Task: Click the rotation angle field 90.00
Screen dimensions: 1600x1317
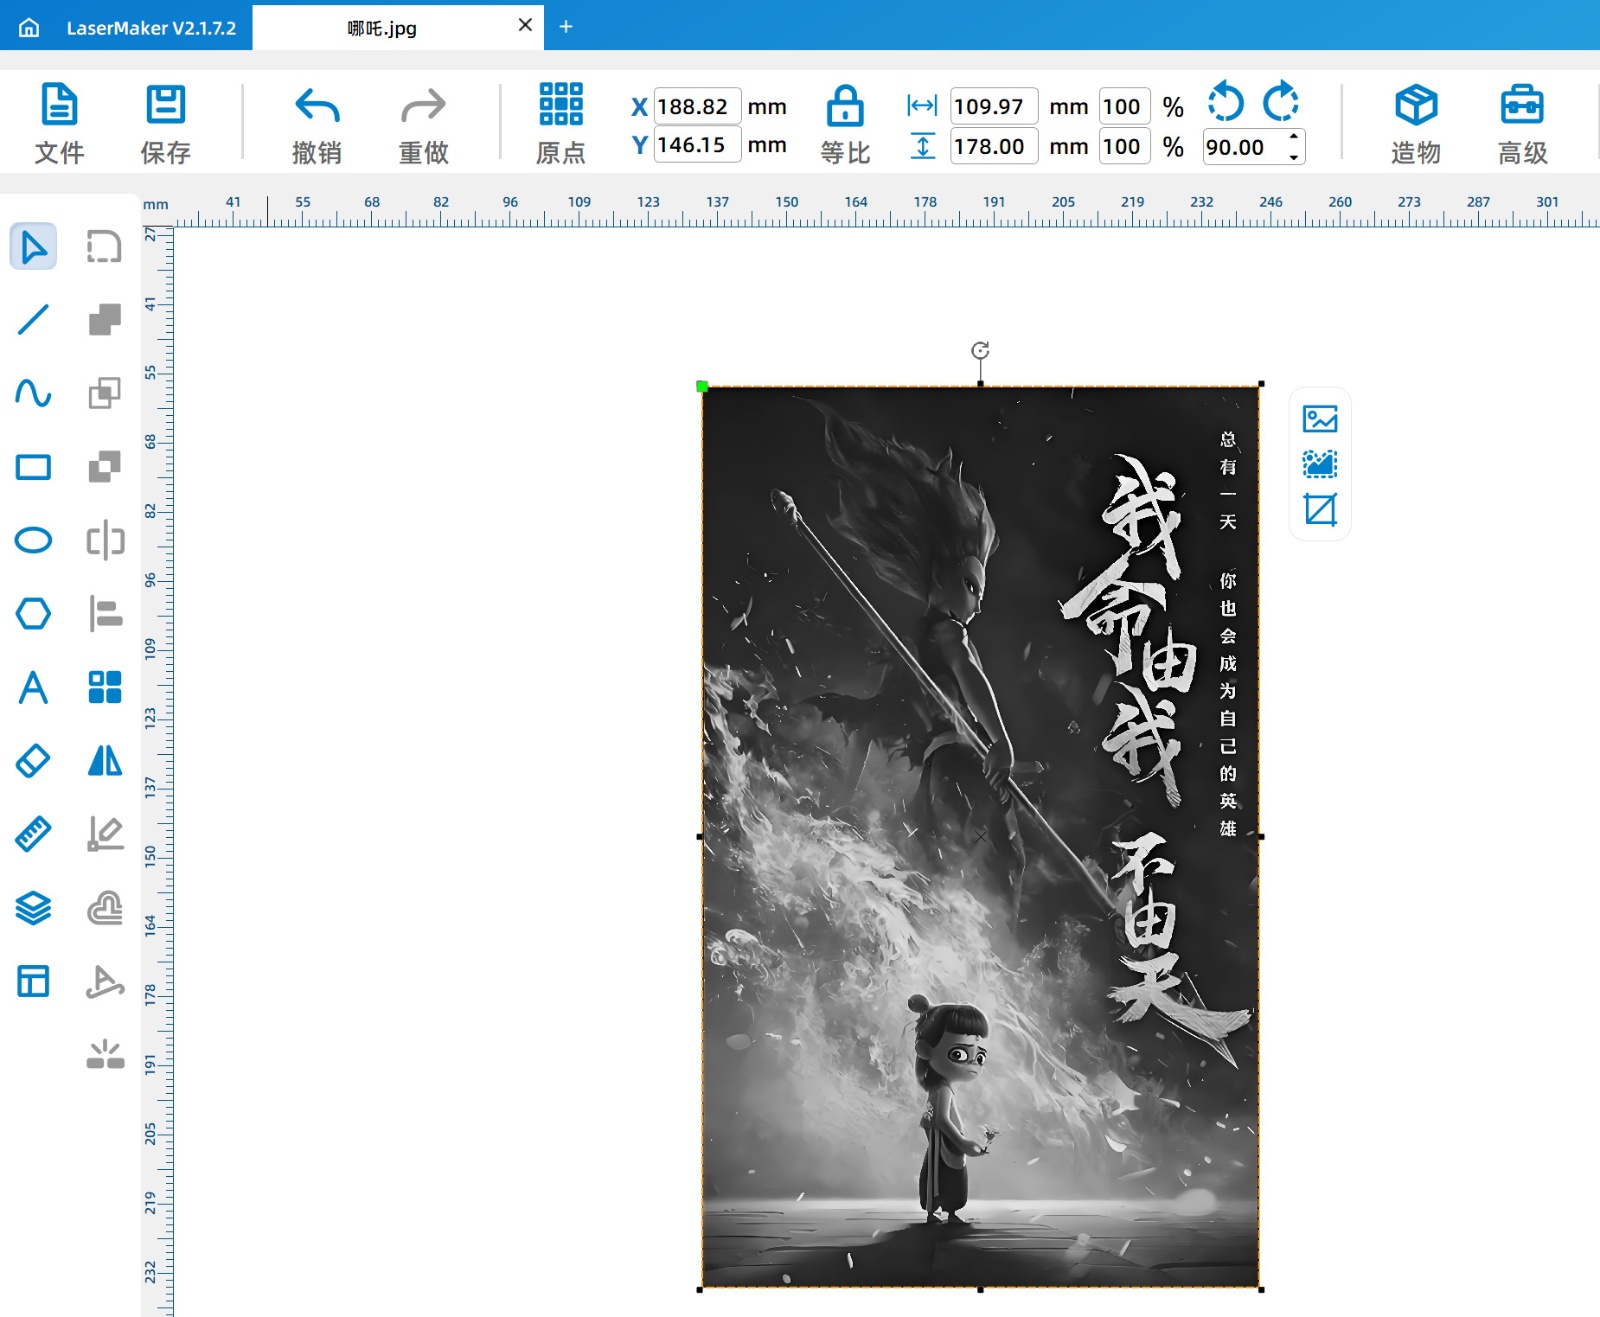Action: click(1242, 147)
